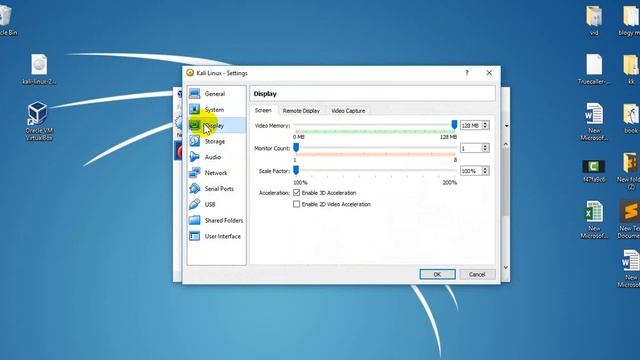The height and width of the screenshot is (360, 640).
Task: Open the USB settings plug icon
Action: (194, 204)
